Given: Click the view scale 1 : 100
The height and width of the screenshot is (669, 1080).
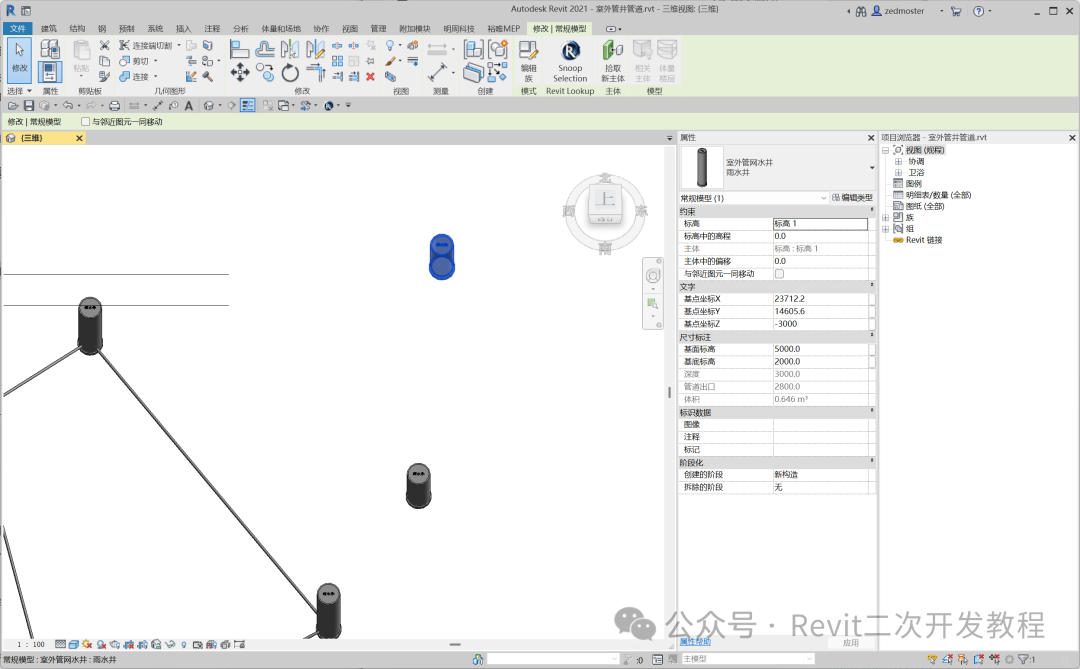Looking at the screenshot, I should tap(30, 644).
